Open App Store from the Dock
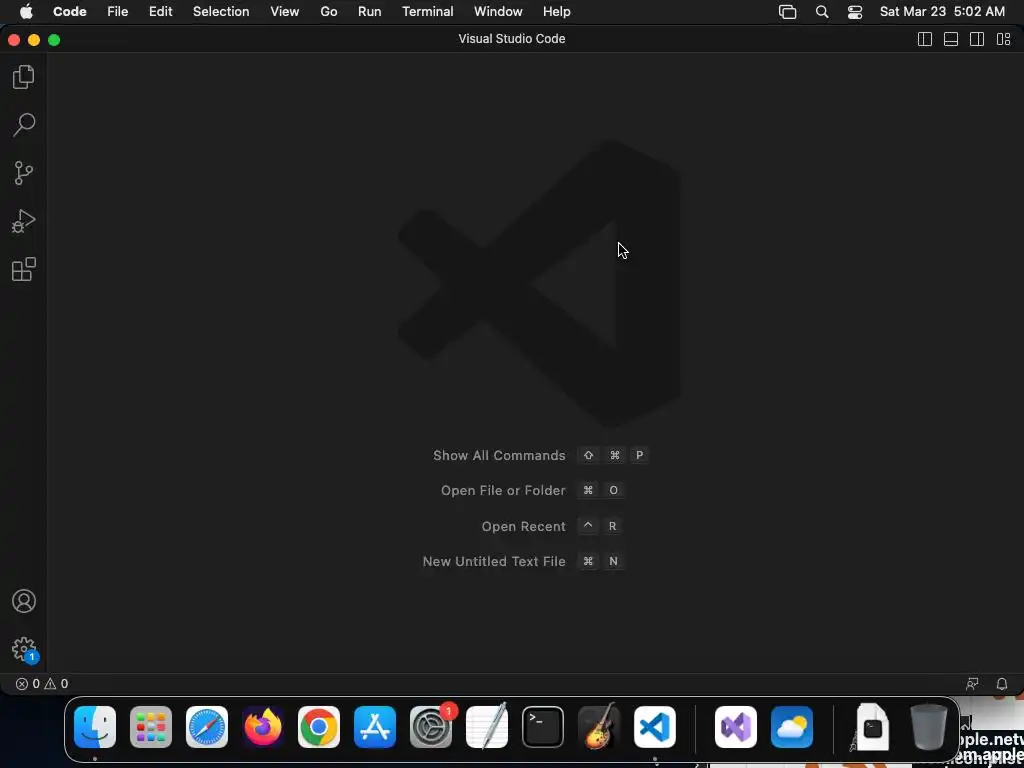 pos(375,727)
